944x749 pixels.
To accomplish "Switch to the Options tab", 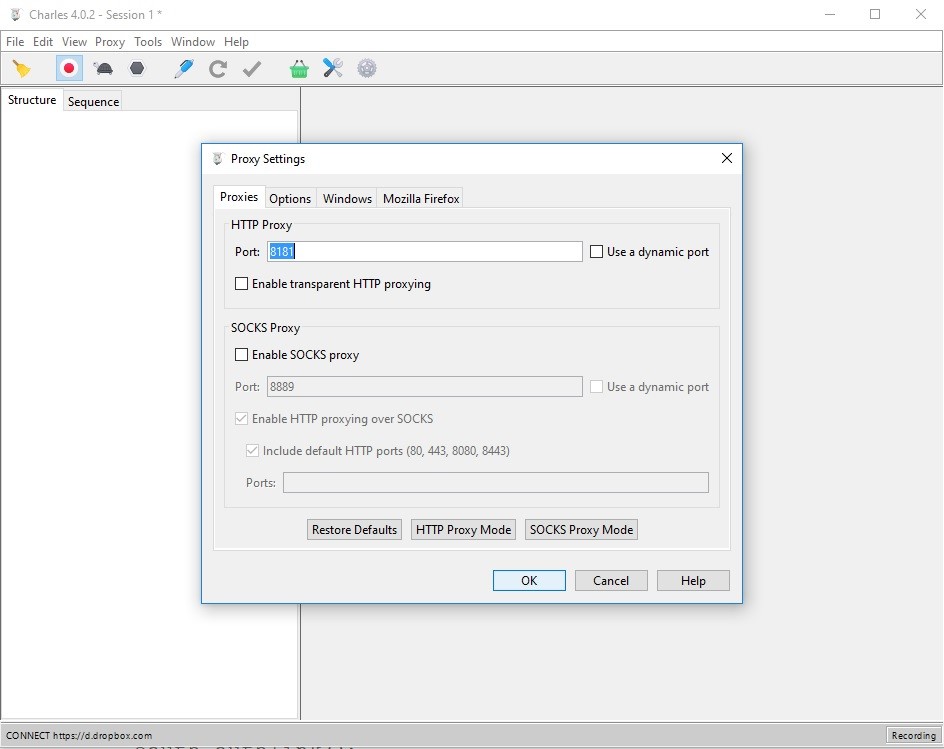I will tap(290, 198).
